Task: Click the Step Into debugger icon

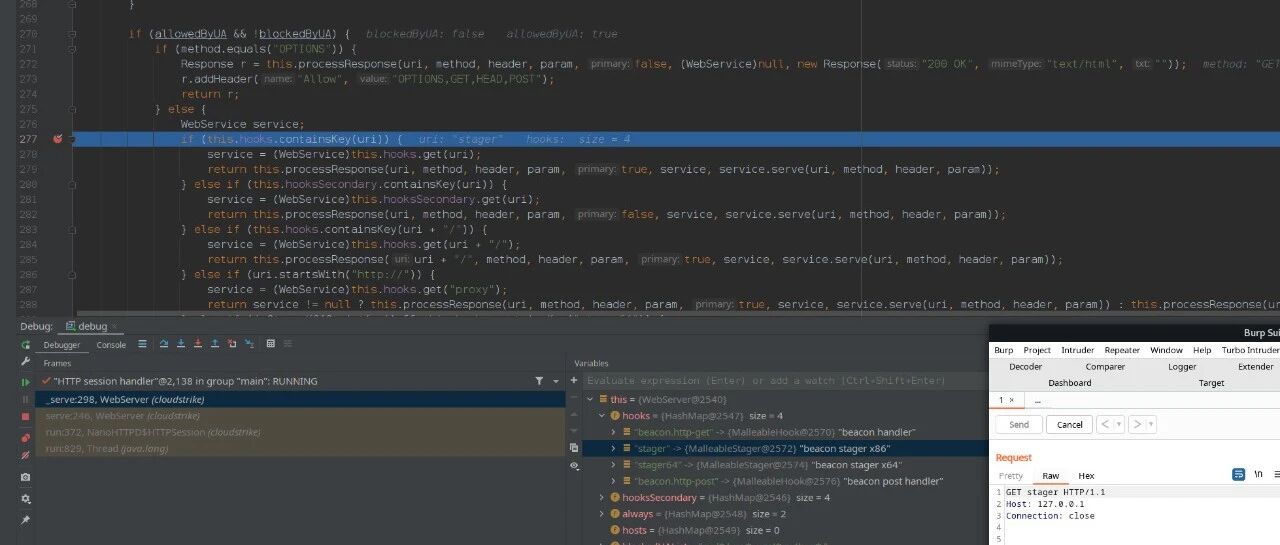Action: point(179,344)
